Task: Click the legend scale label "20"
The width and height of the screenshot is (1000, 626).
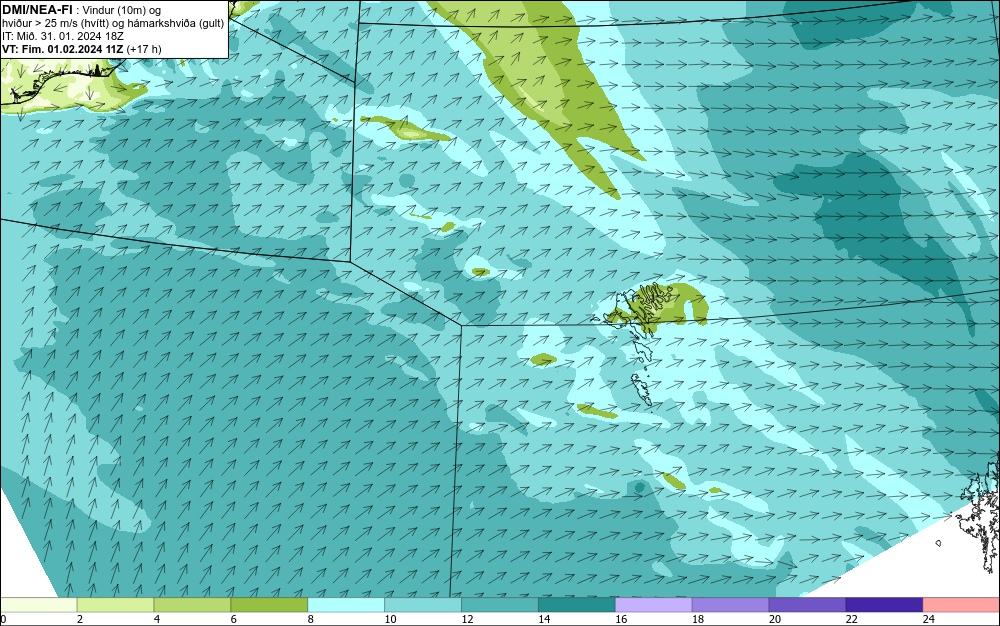Action: click(775, 619)
